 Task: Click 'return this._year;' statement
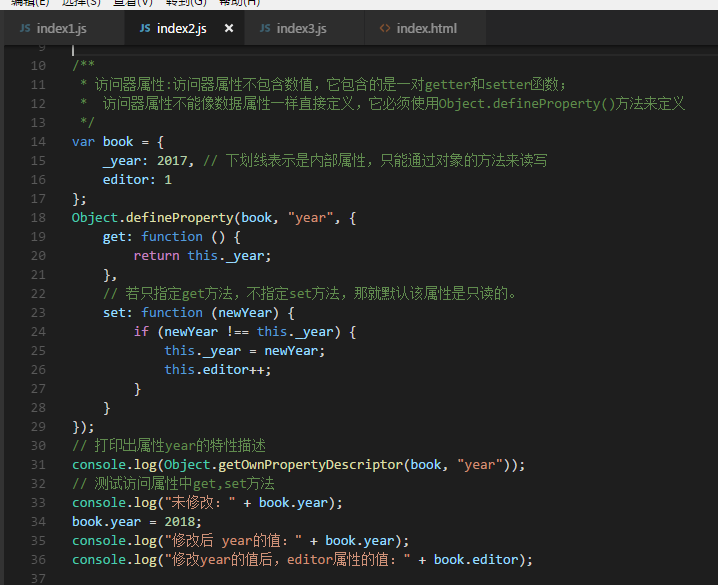[202, 256]
